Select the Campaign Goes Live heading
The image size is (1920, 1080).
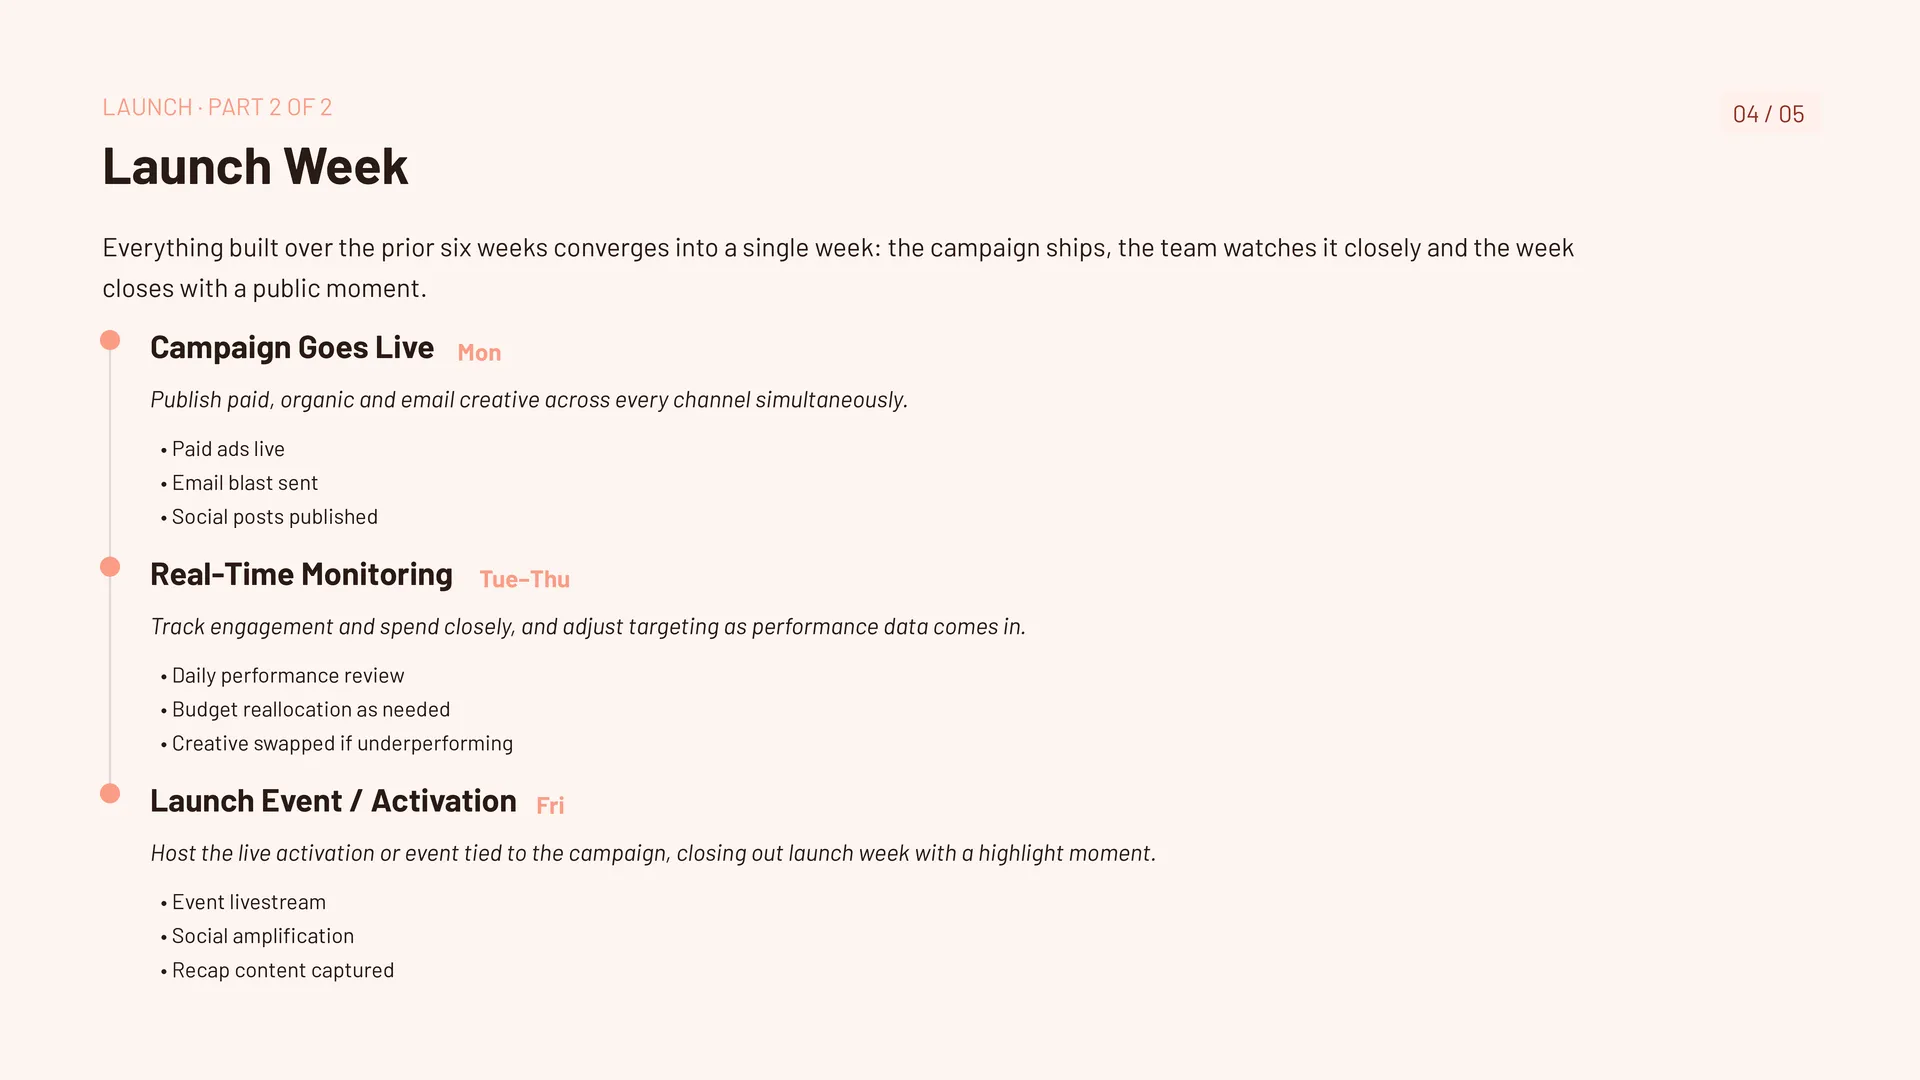(x=292, y=347)
